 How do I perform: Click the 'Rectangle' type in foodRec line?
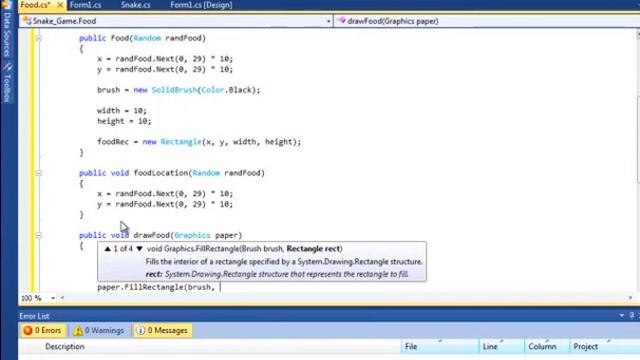181,142
